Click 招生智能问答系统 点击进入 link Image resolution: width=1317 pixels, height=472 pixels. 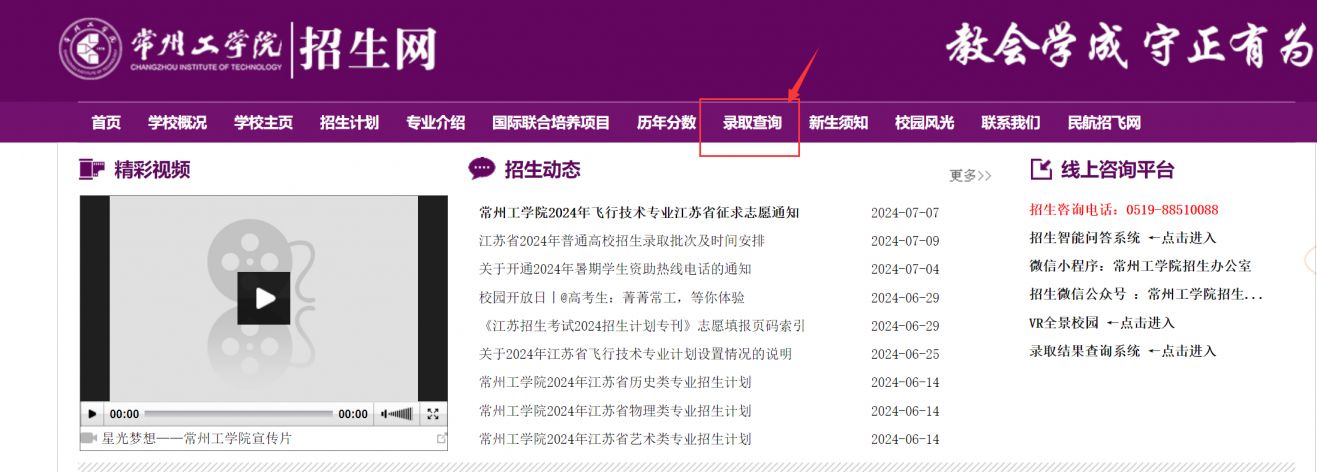coord(1123,238)
